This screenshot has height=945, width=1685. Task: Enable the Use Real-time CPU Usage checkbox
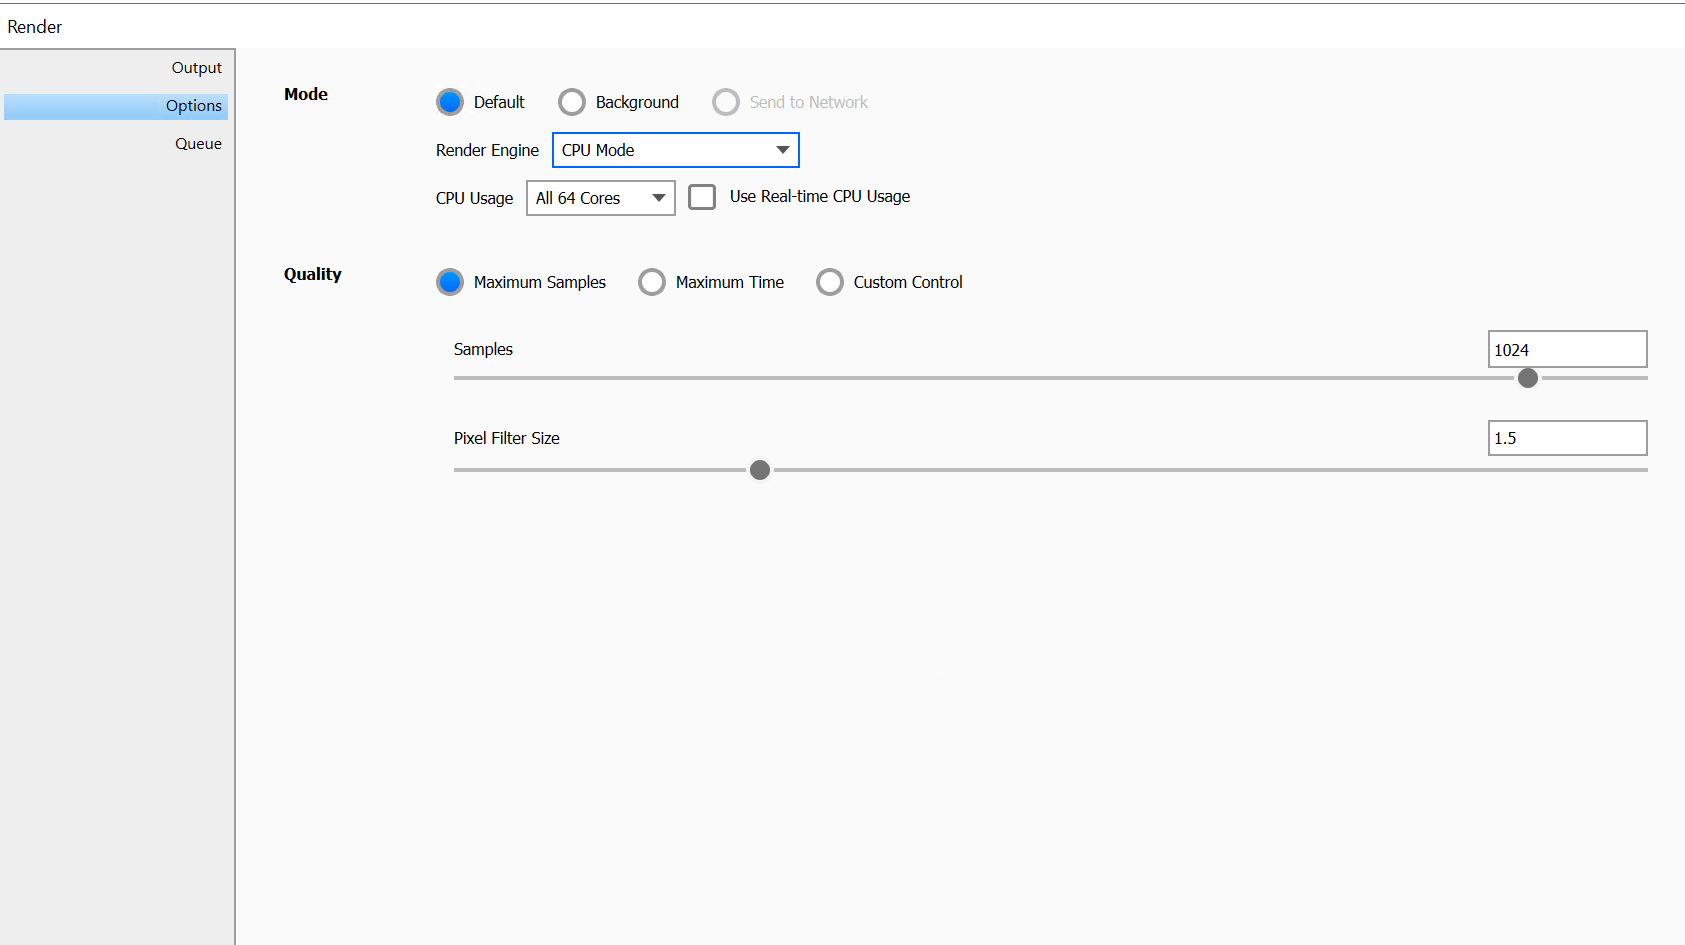(702, 197)
